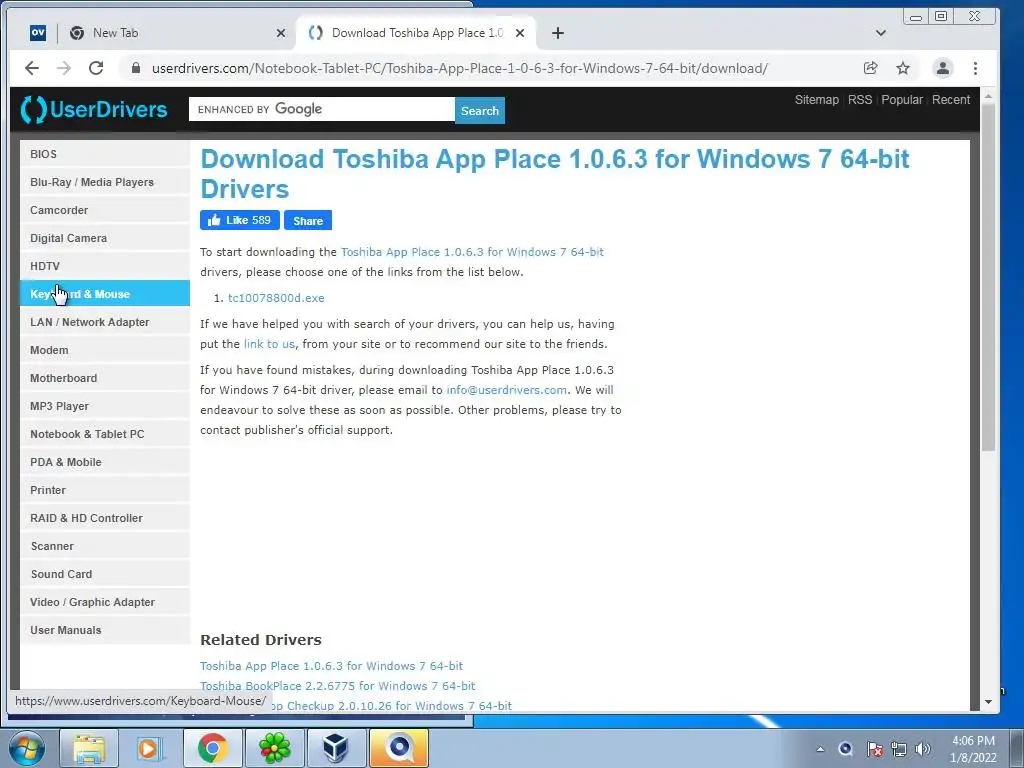This screenshot has width=1024, height=768.
Task: Open related driver Toshiba App Place 1.0.6.3
Action: pyautogui.click(x=331, y=666)
